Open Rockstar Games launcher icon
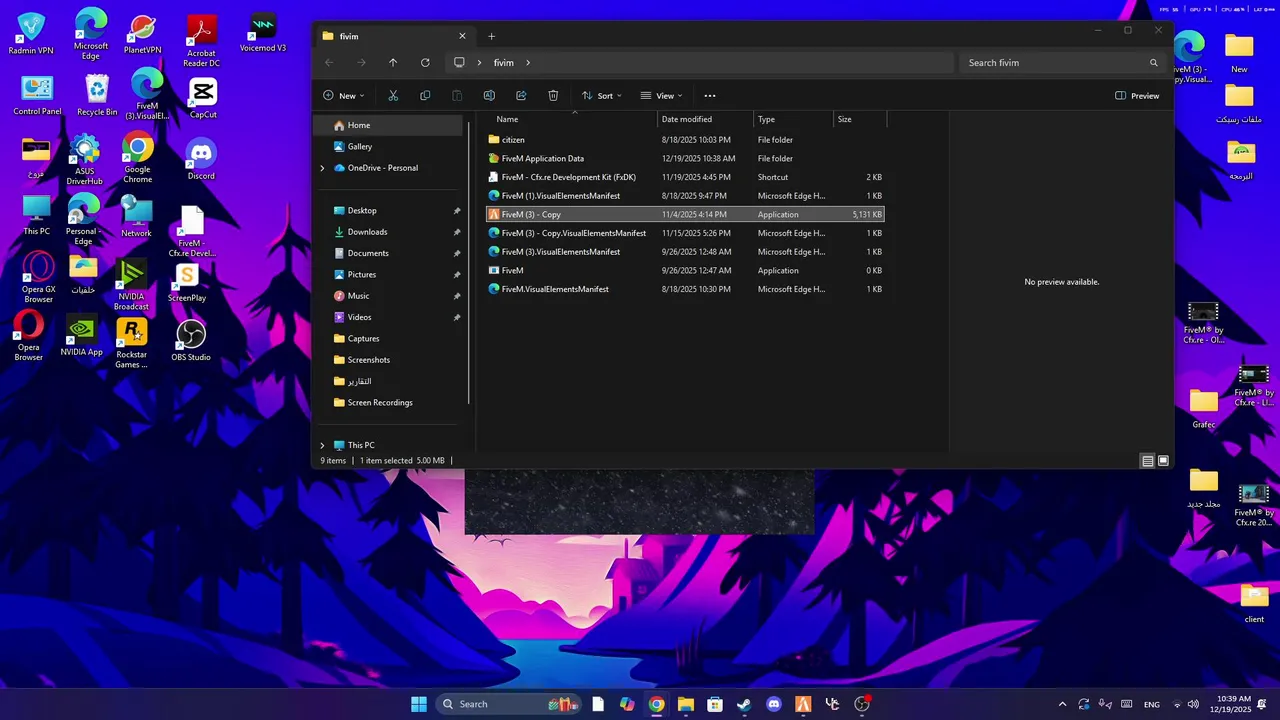Screen dimensions: 1280x720 point(131,343)
